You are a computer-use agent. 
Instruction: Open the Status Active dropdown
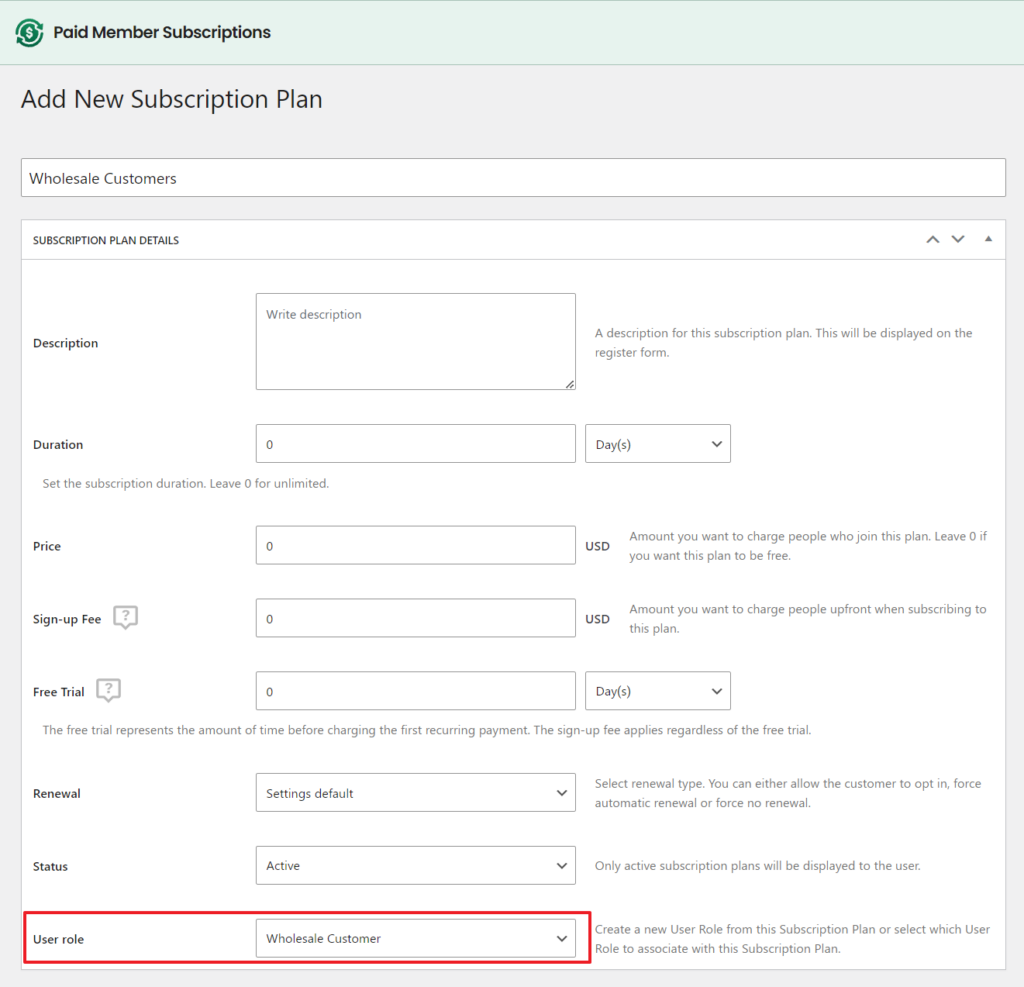click(415, 866)
